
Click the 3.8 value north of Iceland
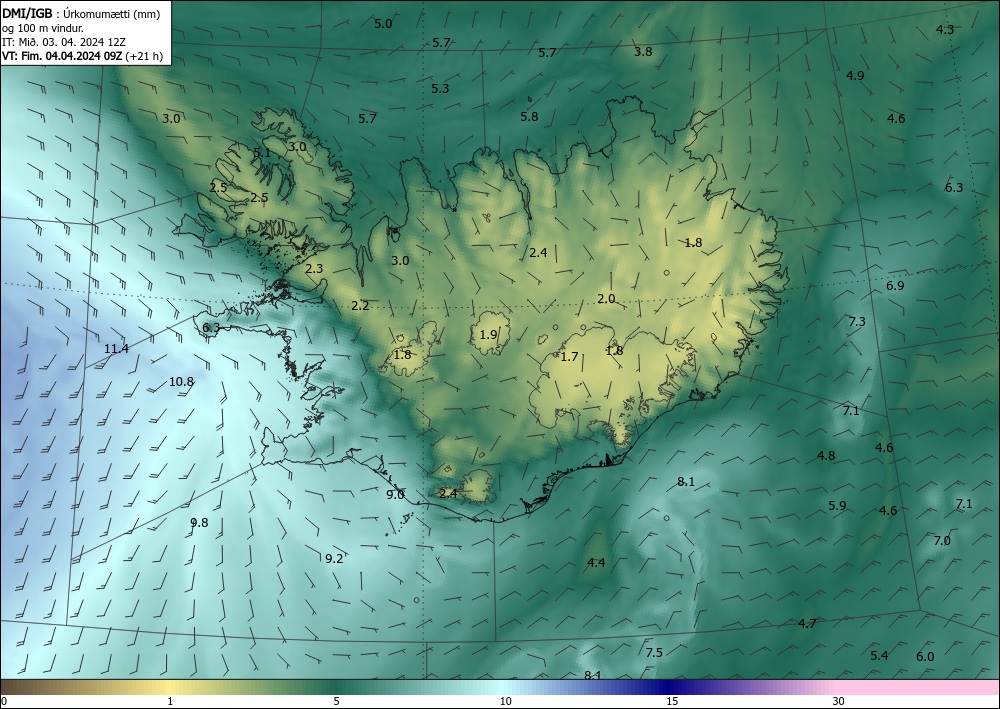pos(643,52)
